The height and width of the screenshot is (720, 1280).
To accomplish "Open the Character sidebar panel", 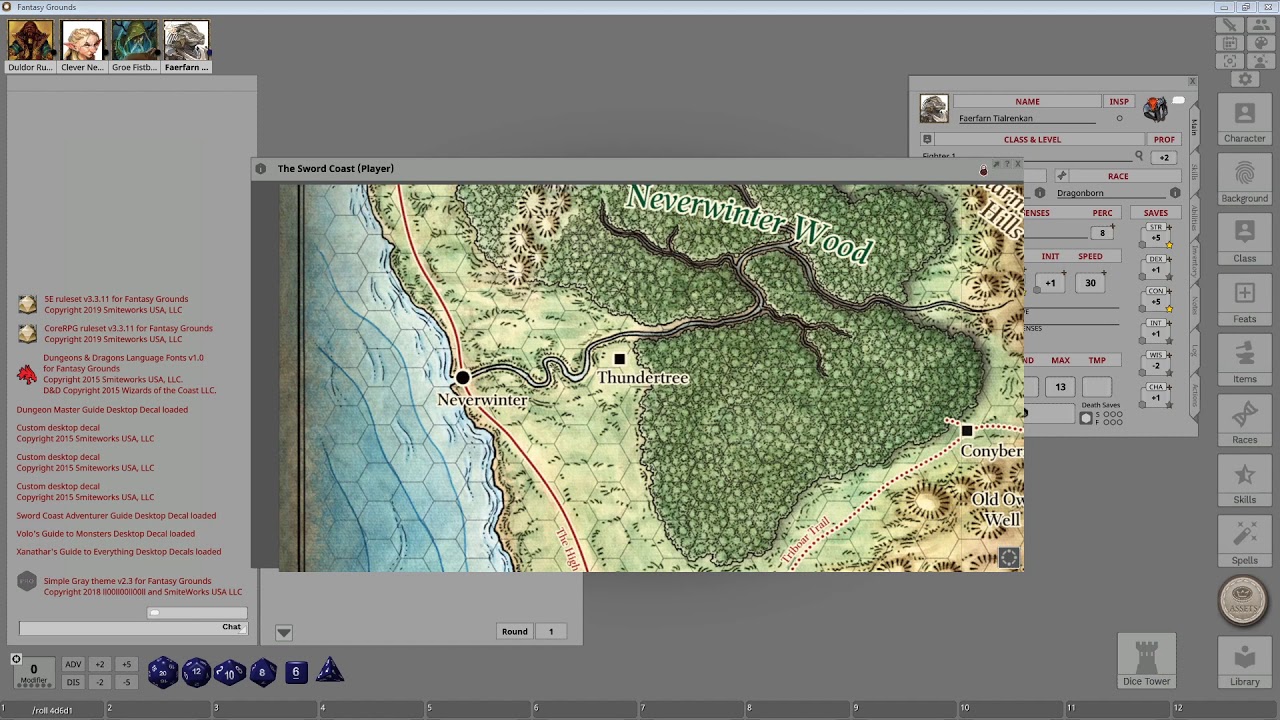I will pos(1245,121).
